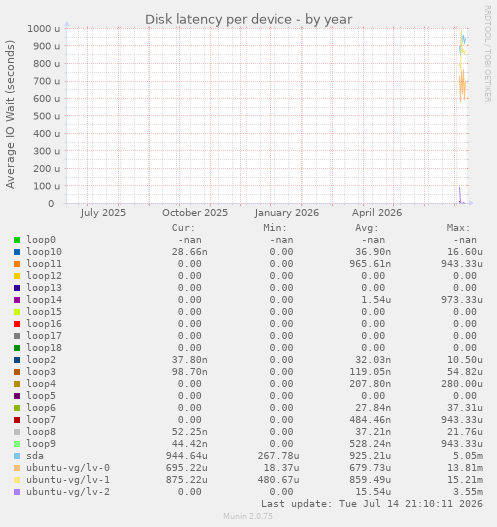This screenshot has height=527, width=497.
Task: Click the 'Max:' column header
Action: (x=458, y=228)
